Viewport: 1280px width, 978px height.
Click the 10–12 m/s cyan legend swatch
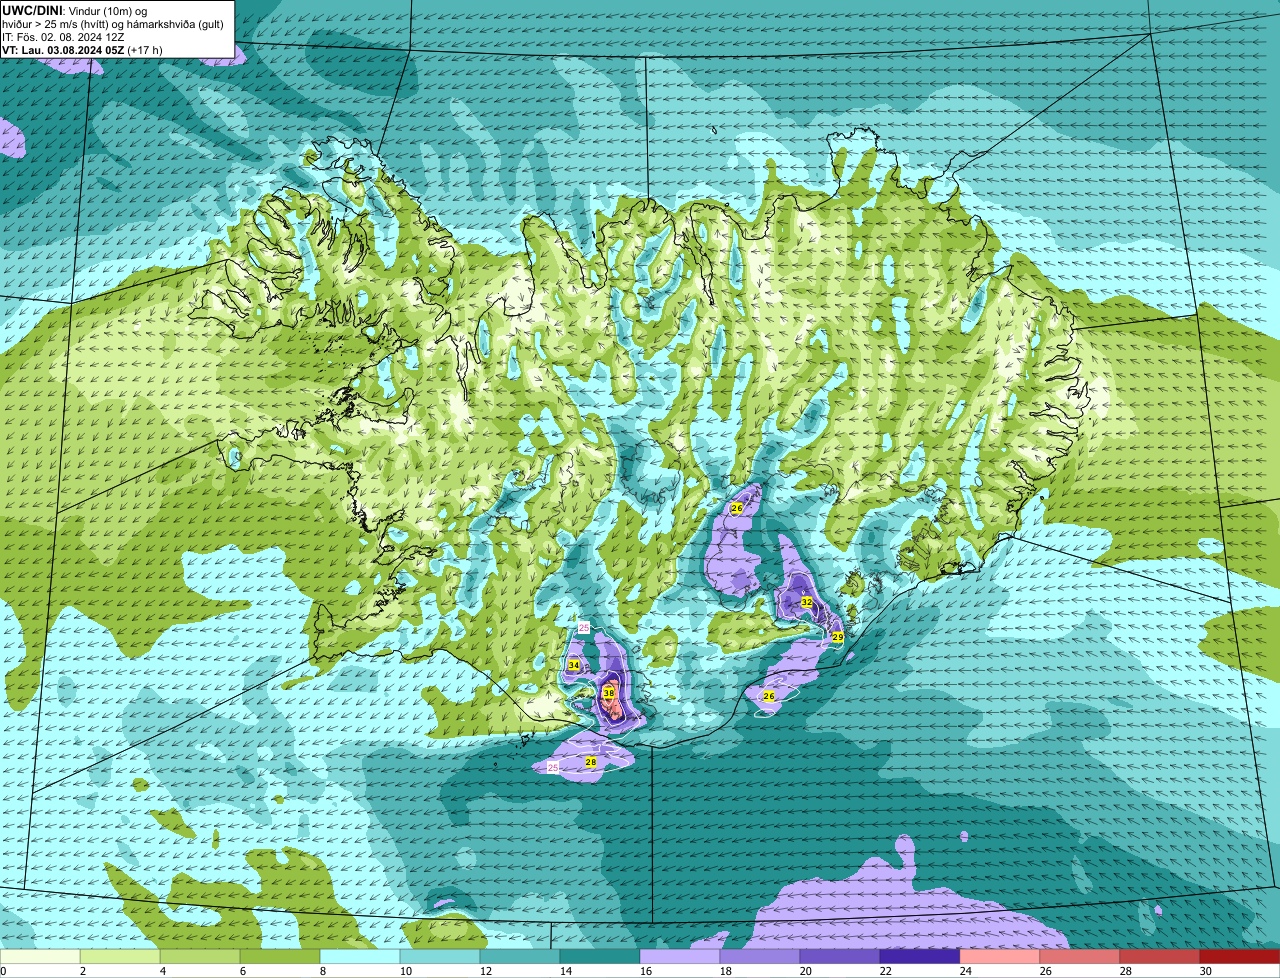(x=440, y=957)
